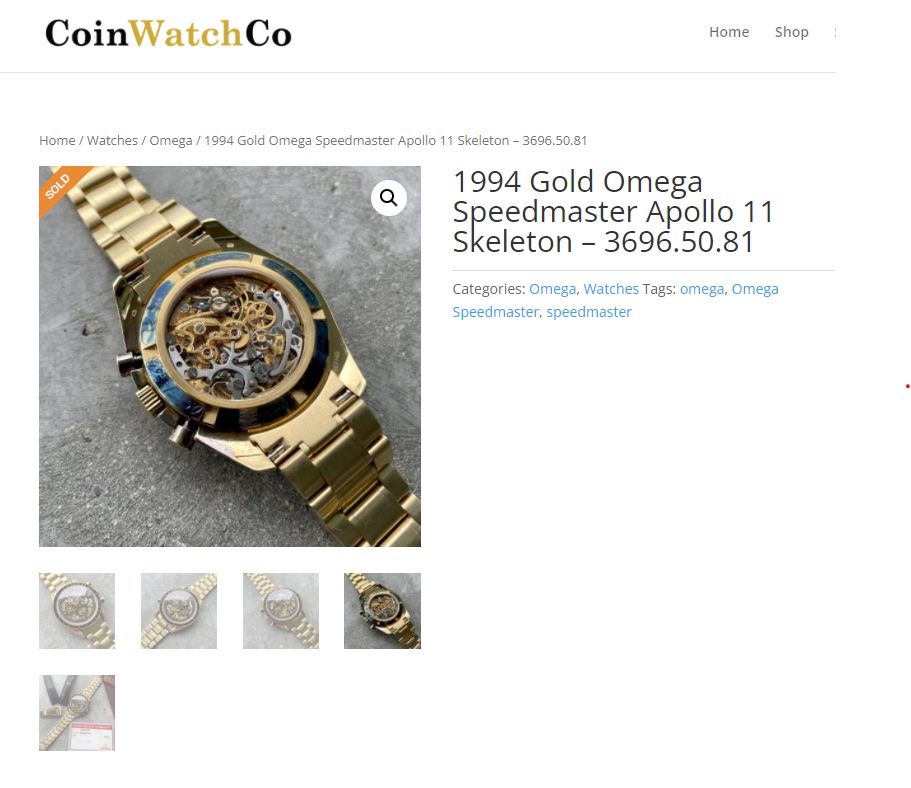Select the fourth thumbnail showing caseback
Image resolution: width=911 pixels, height=788 pixels.
coord(382,611)
